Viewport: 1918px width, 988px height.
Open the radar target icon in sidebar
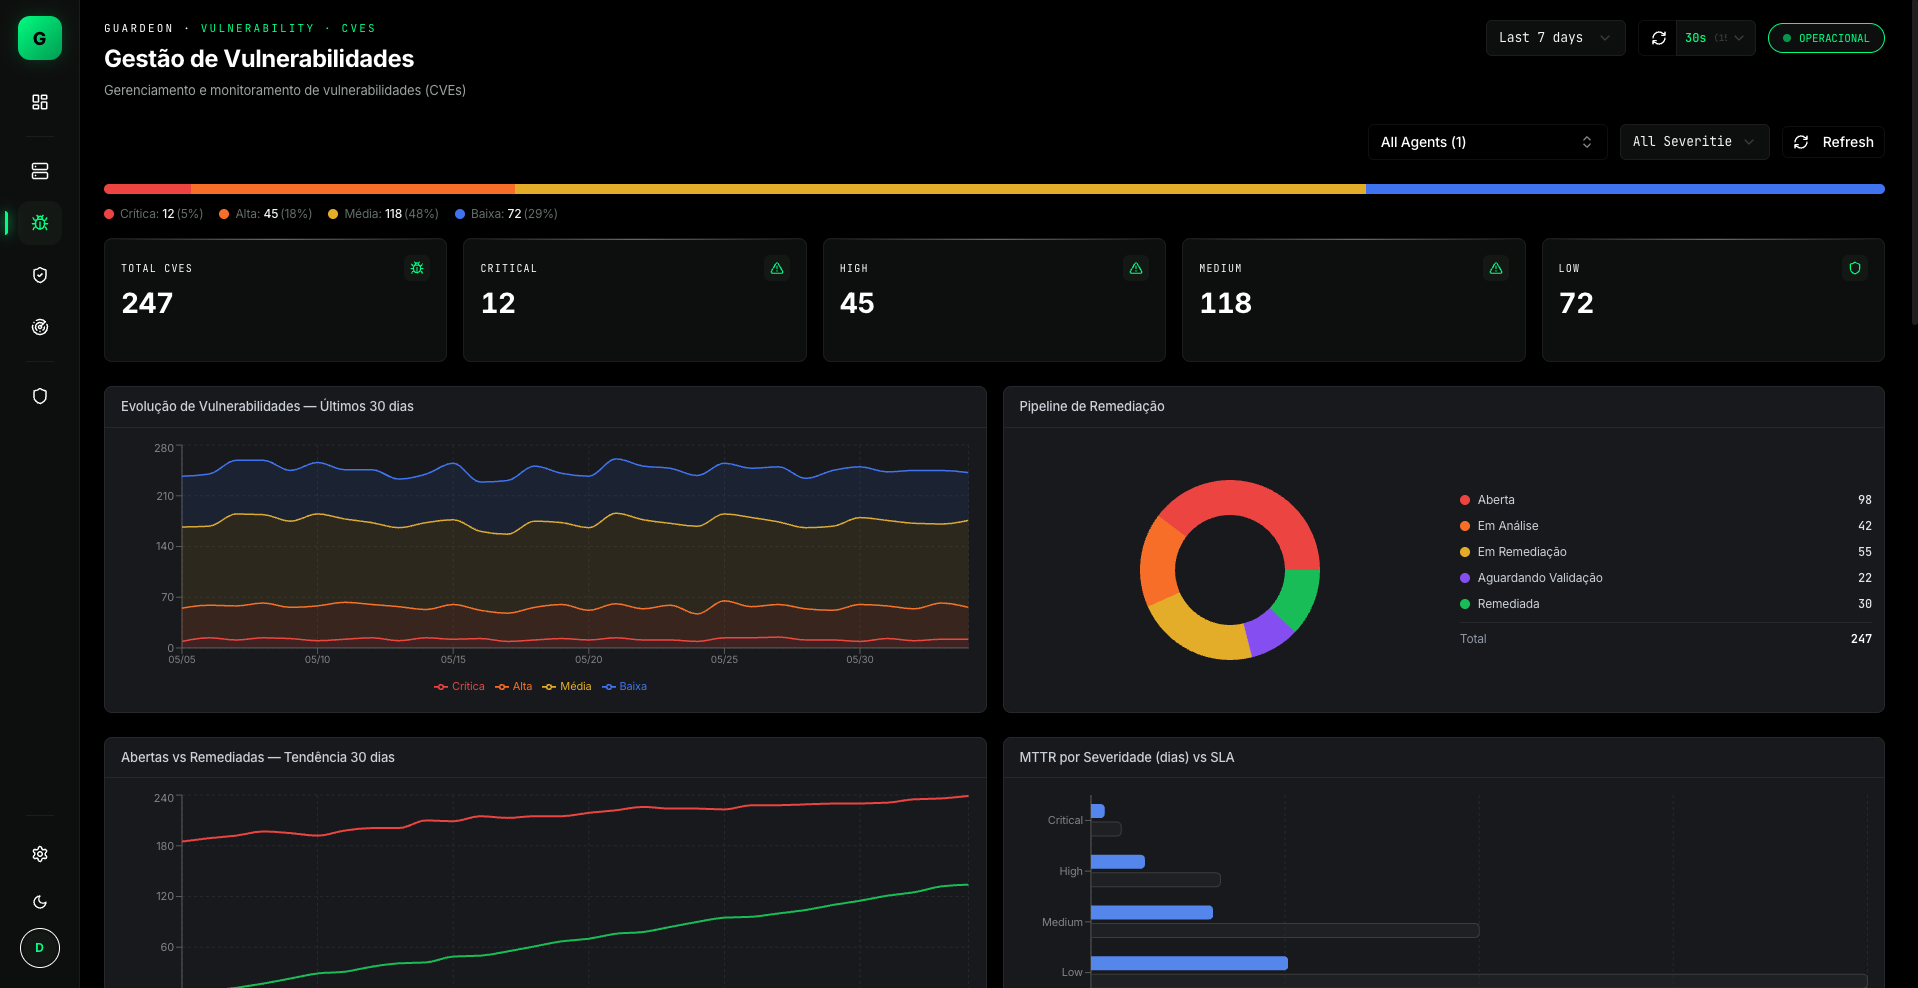[40, 327]
